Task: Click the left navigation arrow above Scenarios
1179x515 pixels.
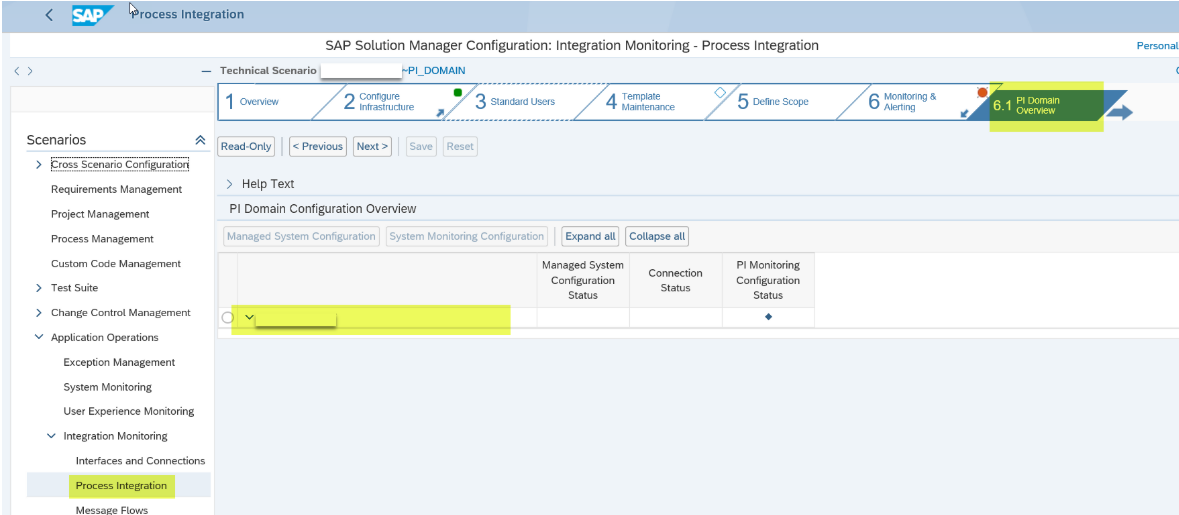Action: [17, 71]
